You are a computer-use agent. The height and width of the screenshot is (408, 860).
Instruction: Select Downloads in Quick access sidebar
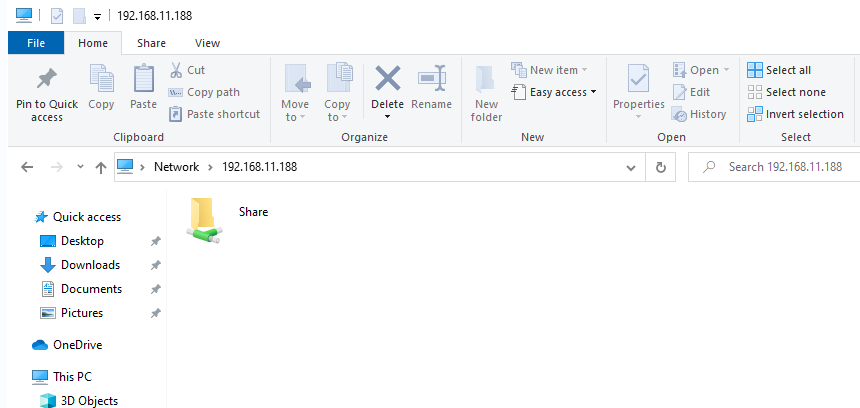pos(90,265)
